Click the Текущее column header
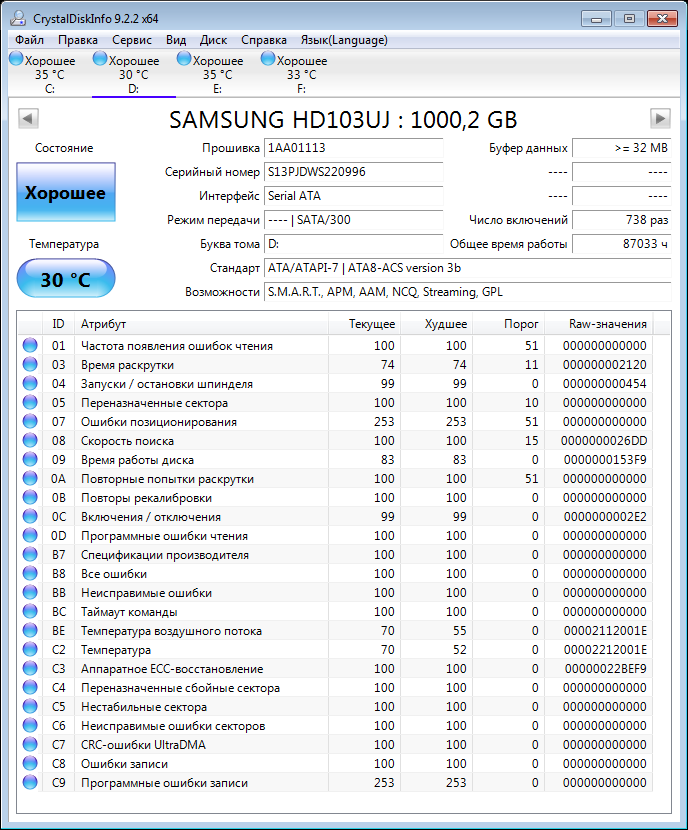 click(364, 324)
